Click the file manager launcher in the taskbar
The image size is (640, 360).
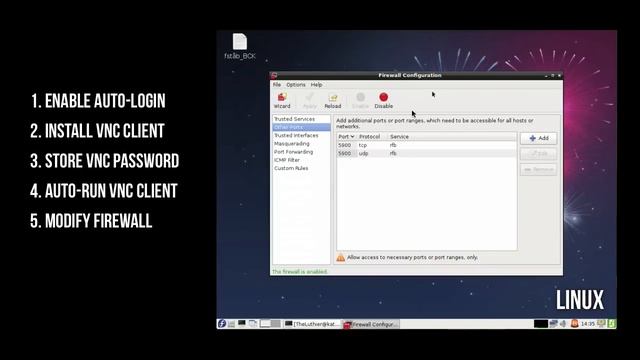tap(231, 324)
